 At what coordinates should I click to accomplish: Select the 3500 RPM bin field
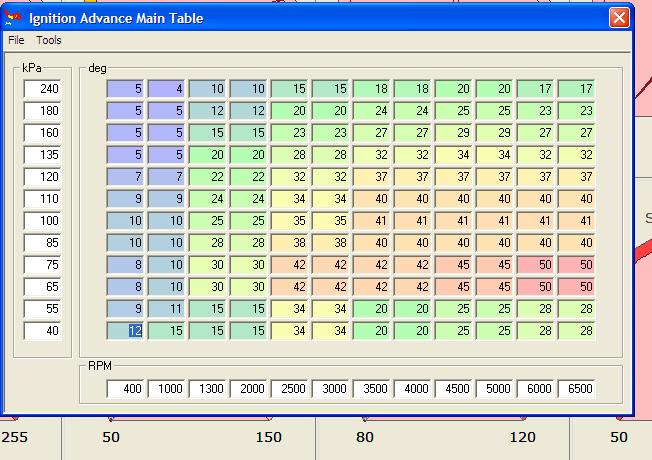(372, 388)
